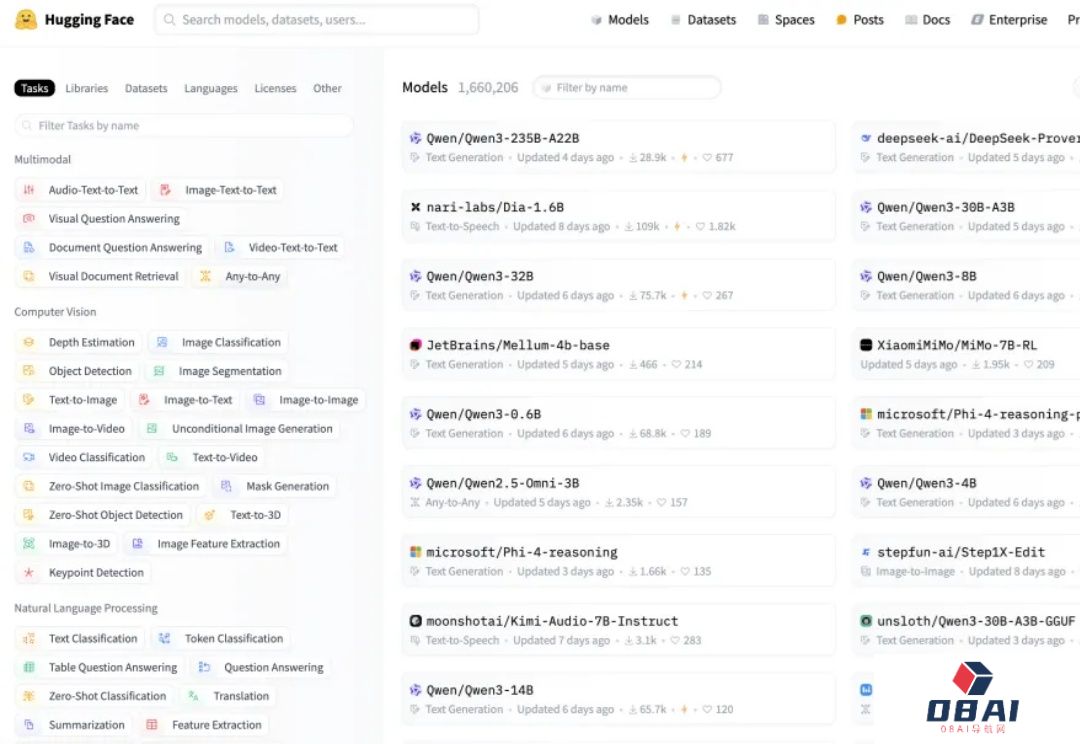Click the Object Detection icon
The height and width of the screenshot is (744, 1080).
(x=28, y=371)
